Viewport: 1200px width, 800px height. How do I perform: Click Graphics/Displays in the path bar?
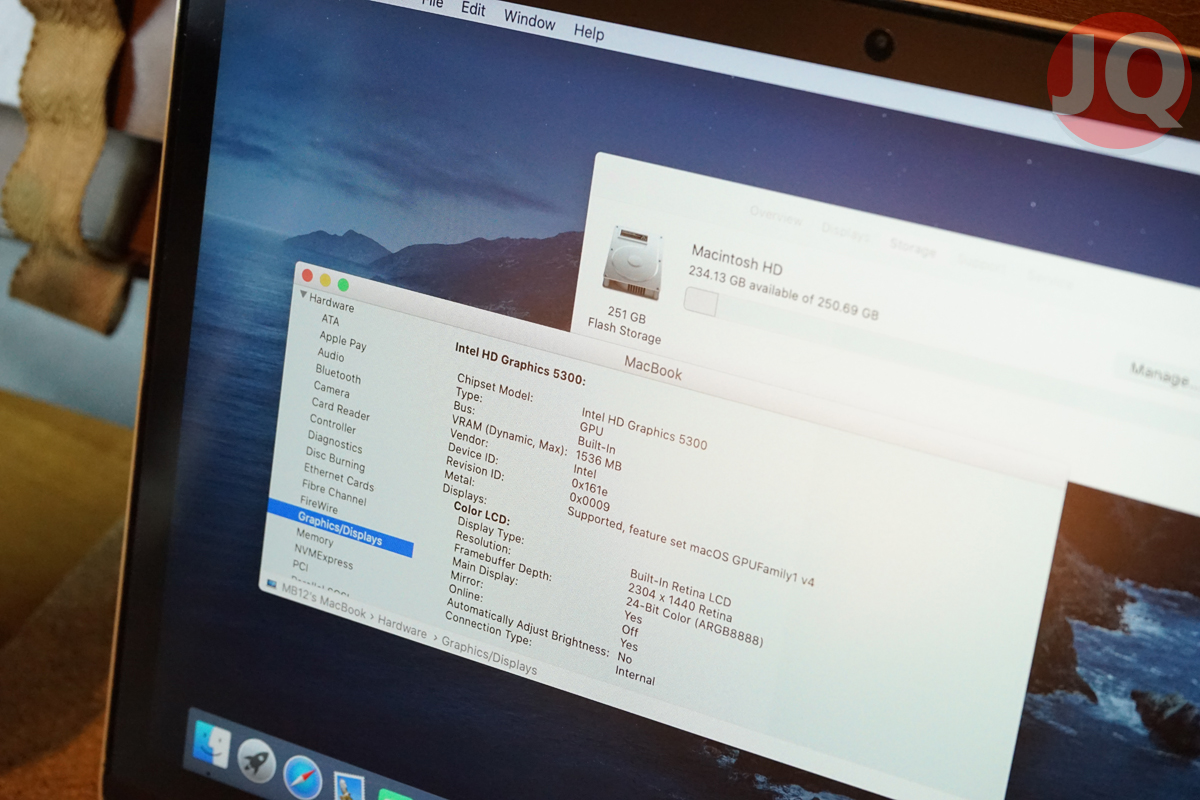click(x=490, y=654)
